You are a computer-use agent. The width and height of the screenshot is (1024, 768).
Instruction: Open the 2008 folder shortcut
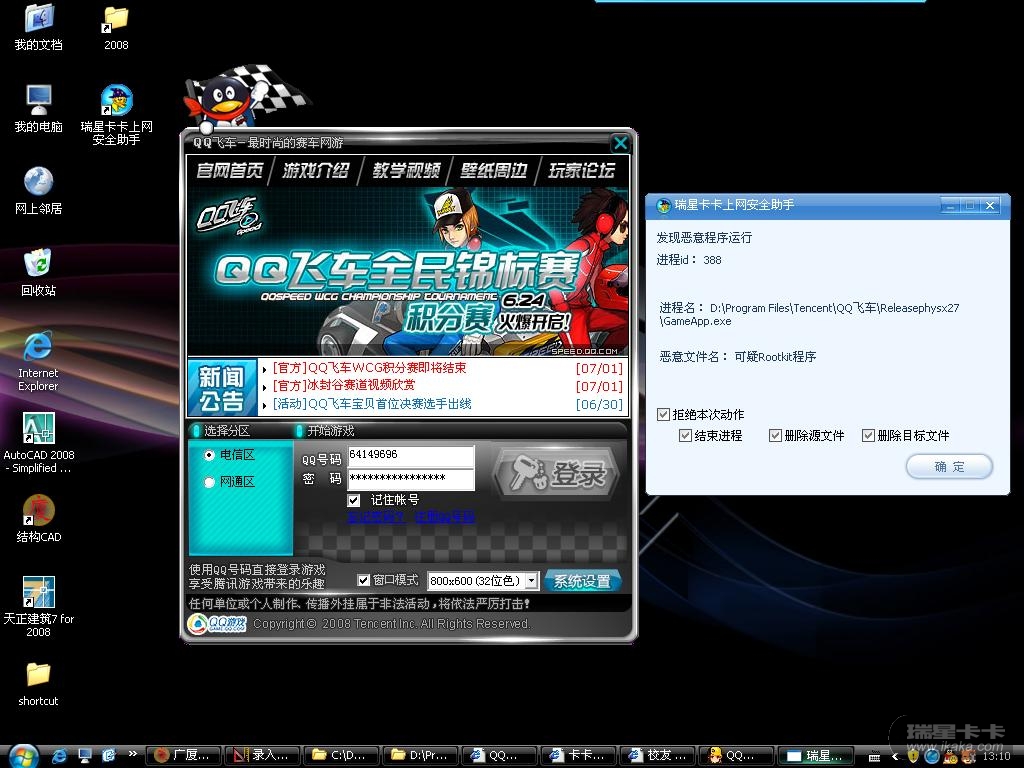coord(116,26)
